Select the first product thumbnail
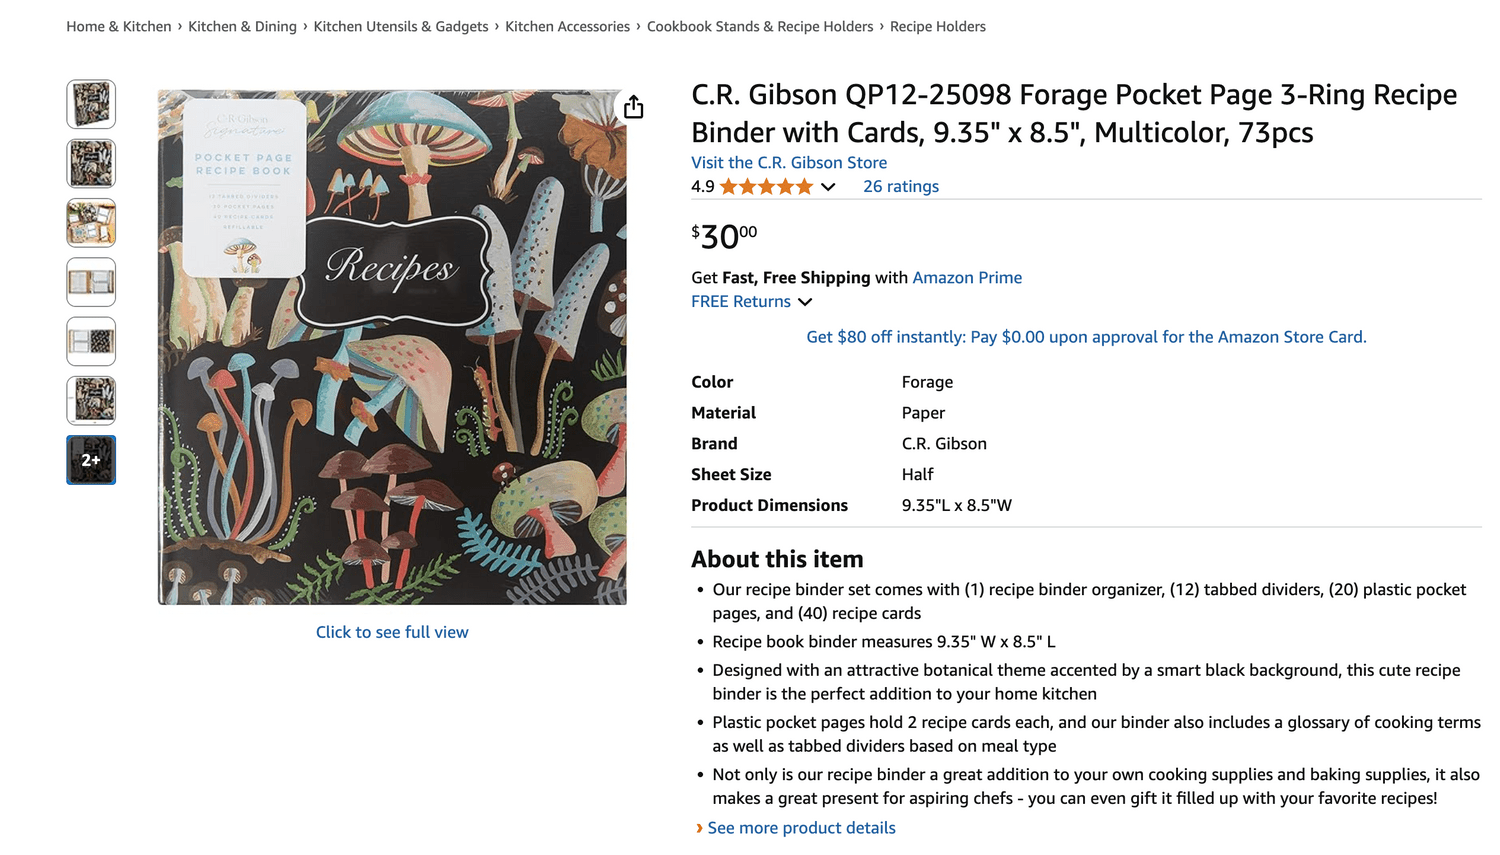Screen dimensions: 1500x855 [x=91, y=104]
